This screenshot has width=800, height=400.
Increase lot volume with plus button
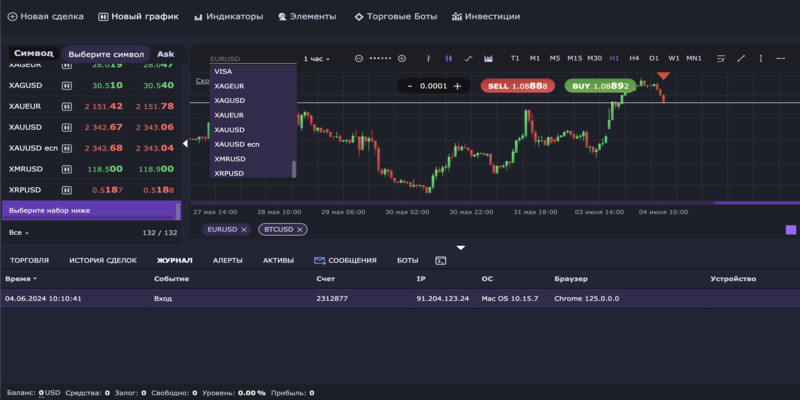(457, 86)
